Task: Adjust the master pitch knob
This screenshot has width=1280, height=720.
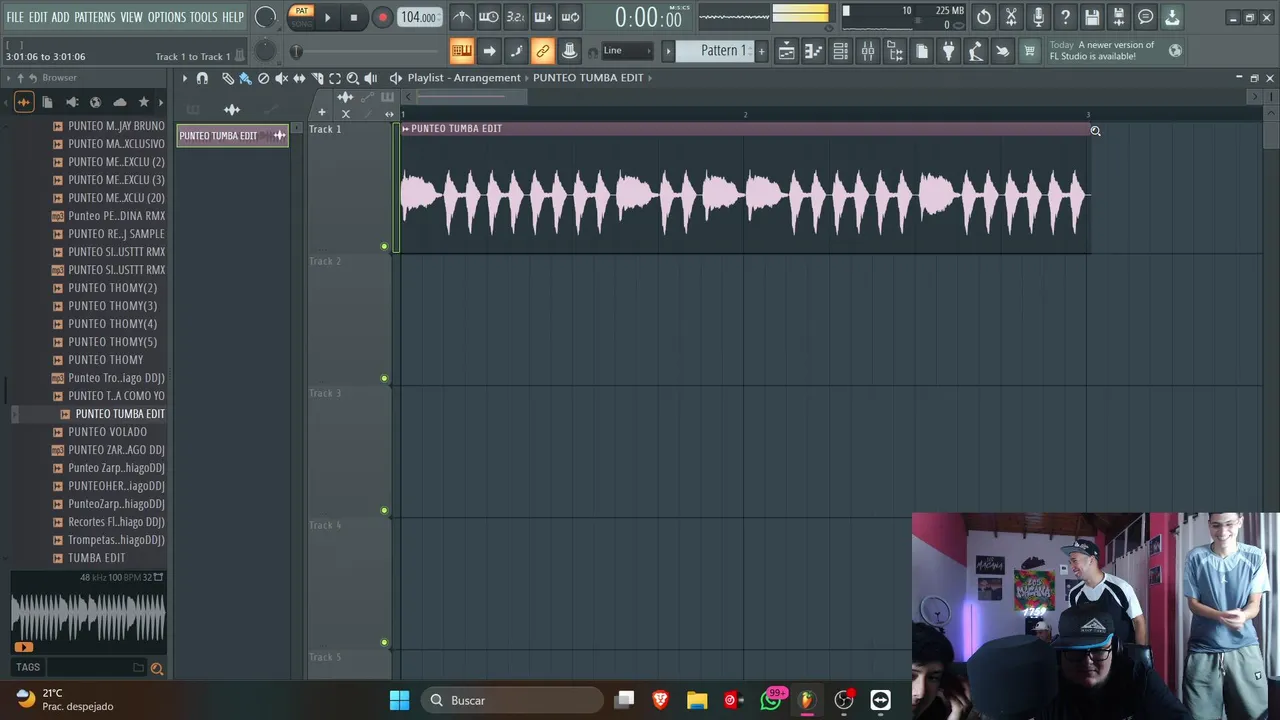Action: (x=265, y=51)
